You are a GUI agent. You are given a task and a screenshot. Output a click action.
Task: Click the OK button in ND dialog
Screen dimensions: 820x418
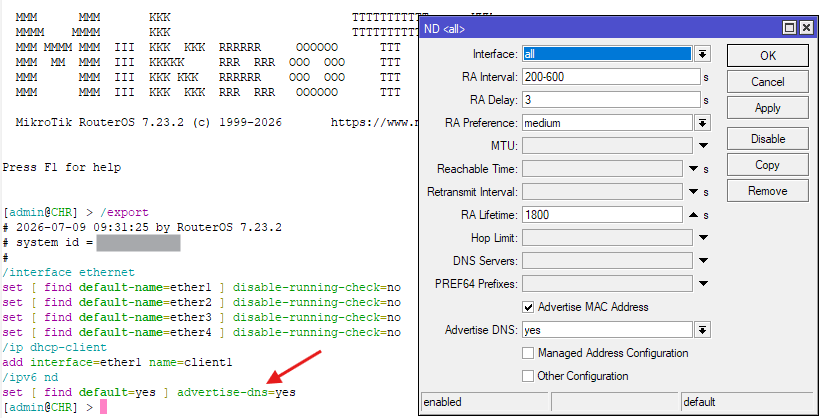pos(768,55)
